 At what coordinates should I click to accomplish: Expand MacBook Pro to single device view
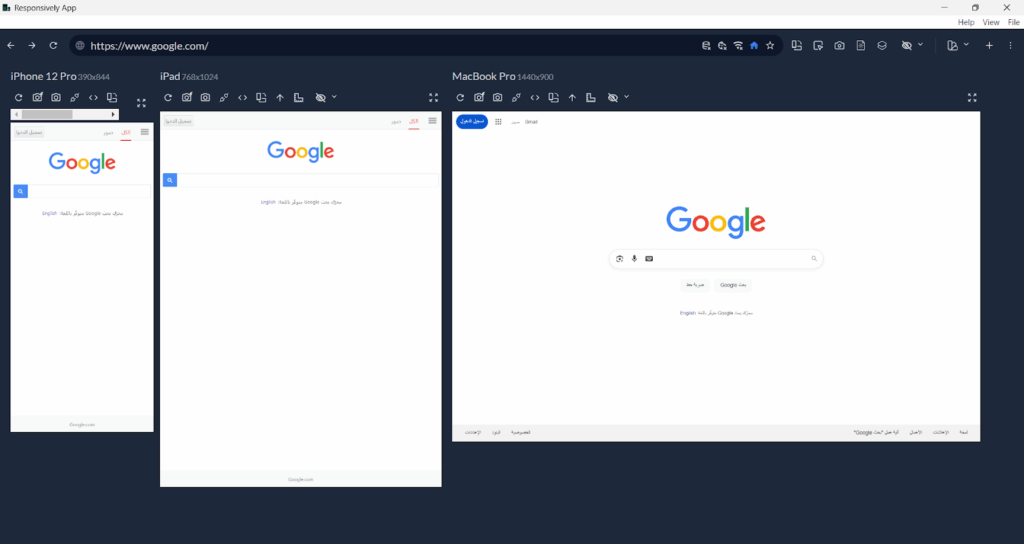point(972,97)
